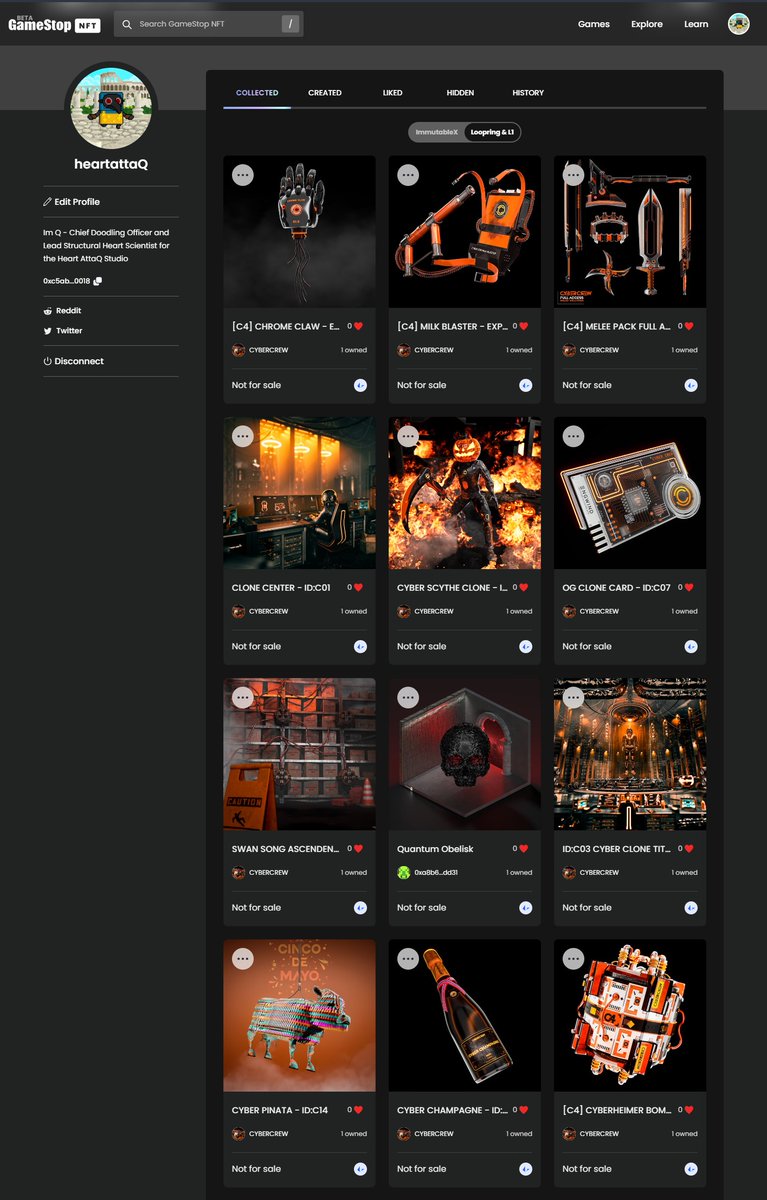Click the GameStop NFT logo
Screen dimensions: 767x1200
tap(54, 24)
